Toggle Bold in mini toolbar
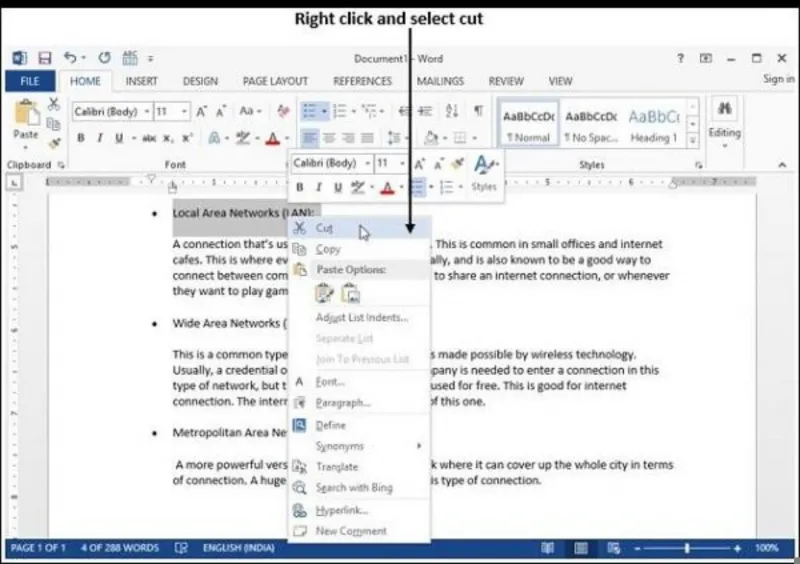 [300, 187]
